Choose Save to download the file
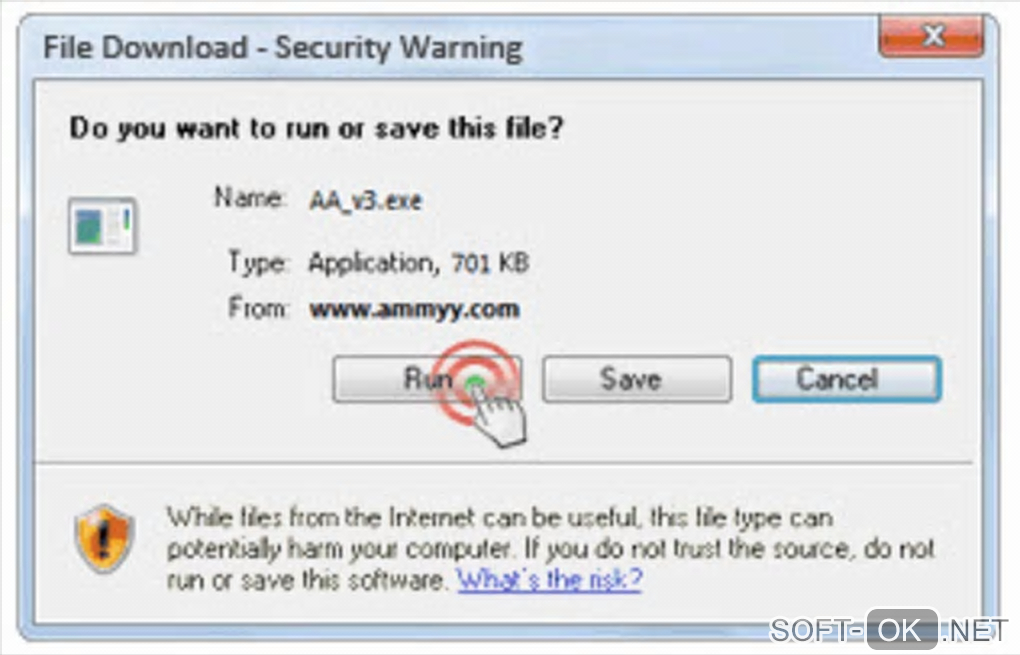This screenshot has height=655, width=1020. [637, 379]
